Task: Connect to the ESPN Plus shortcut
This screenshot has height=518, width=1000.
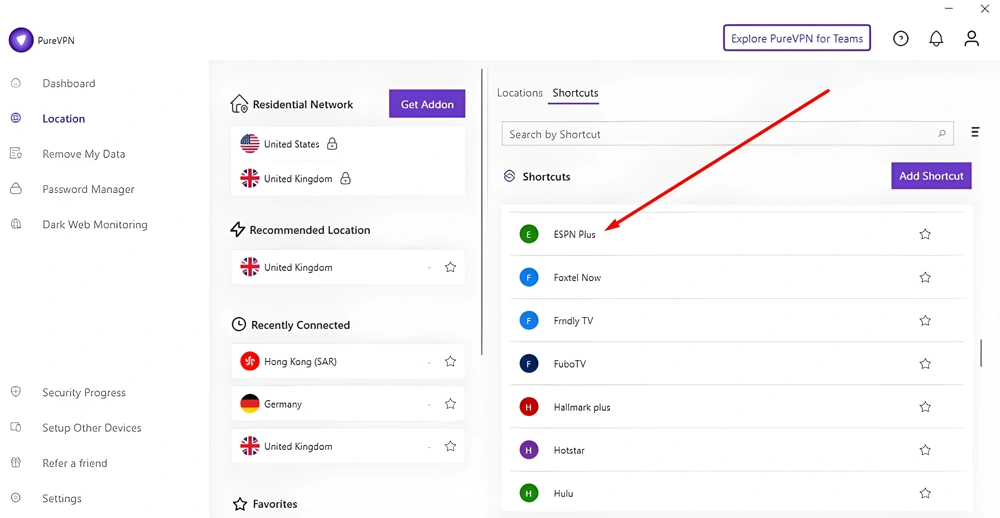Action: 736,234
